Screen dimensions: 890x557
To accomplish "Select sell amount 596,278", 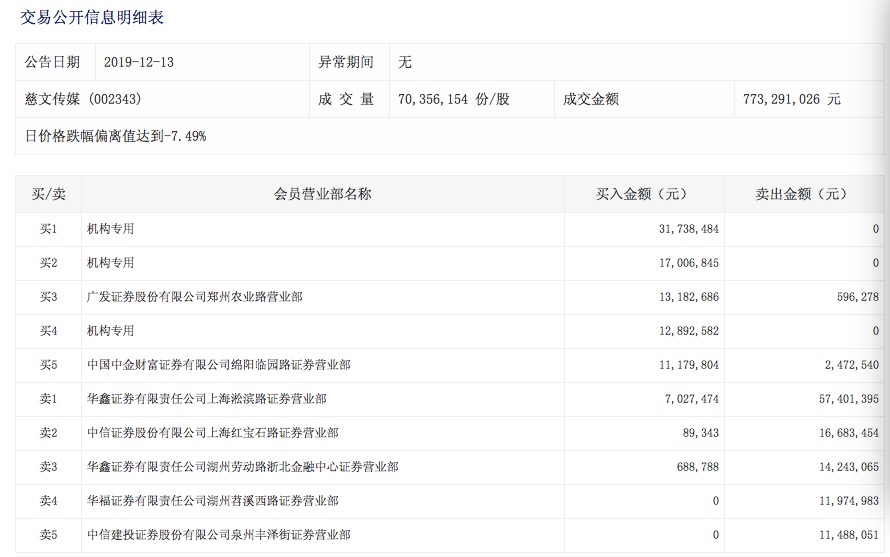I will tap(858, 297).
